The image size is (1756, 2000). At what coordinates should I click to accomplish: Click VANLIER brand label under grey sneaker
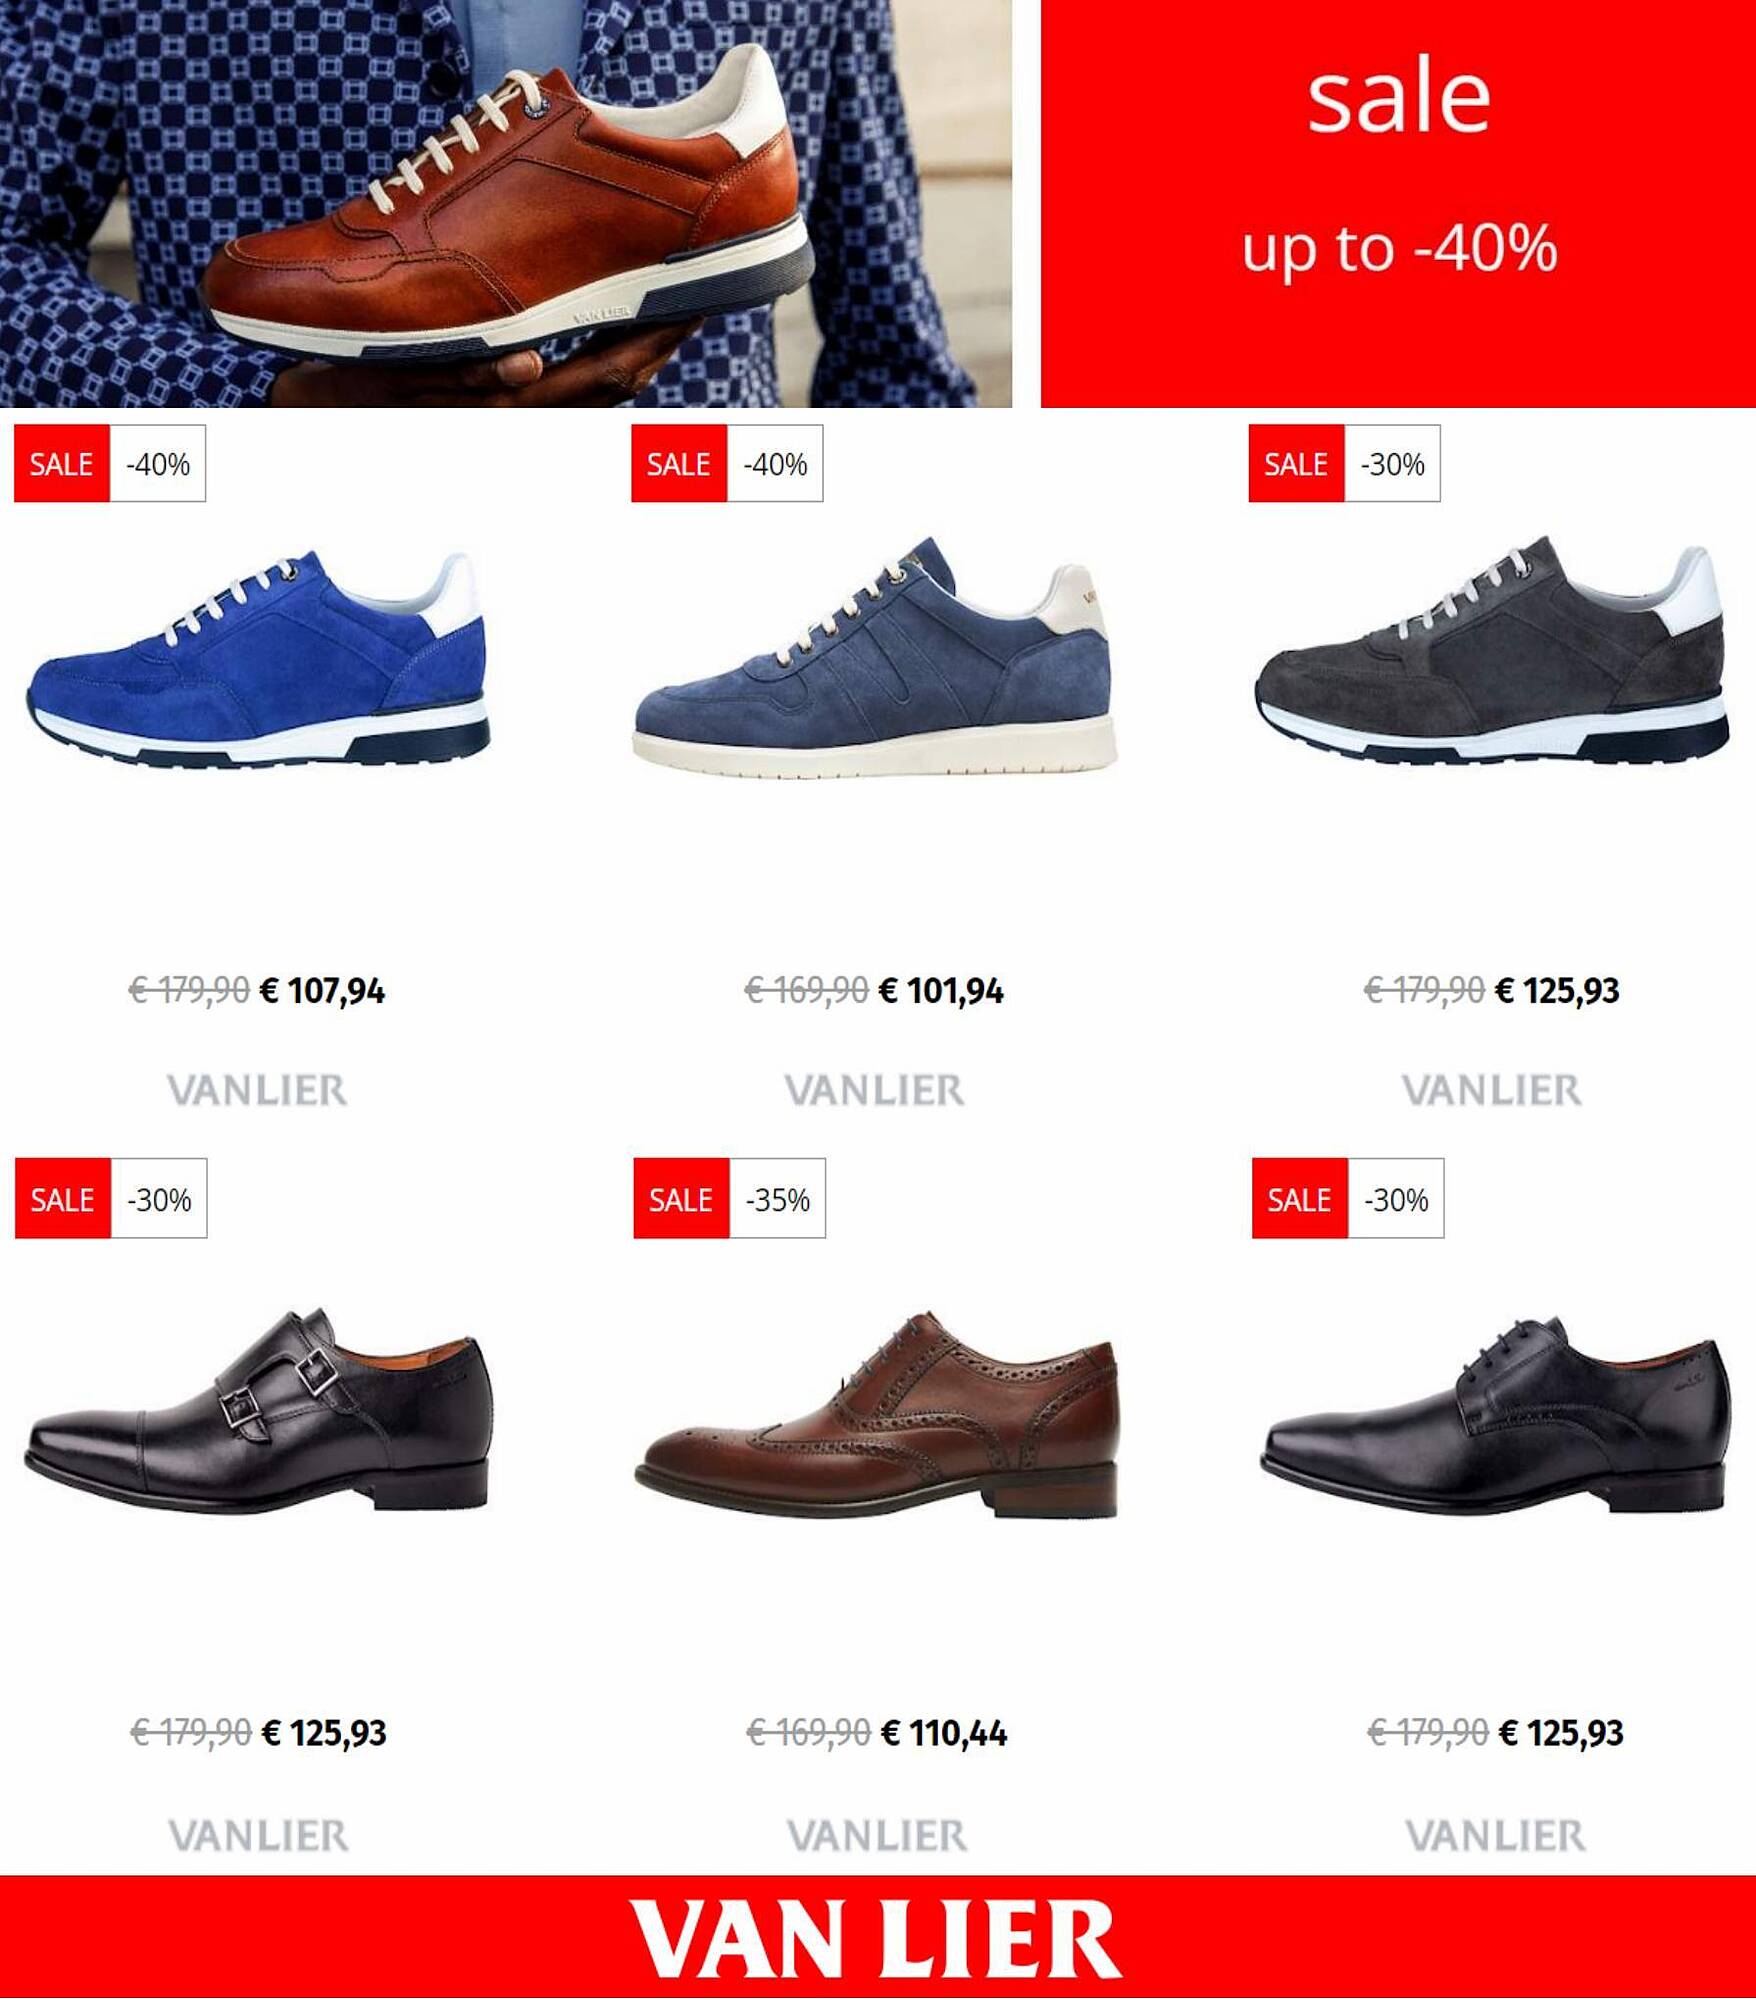coord(1492,1090)
